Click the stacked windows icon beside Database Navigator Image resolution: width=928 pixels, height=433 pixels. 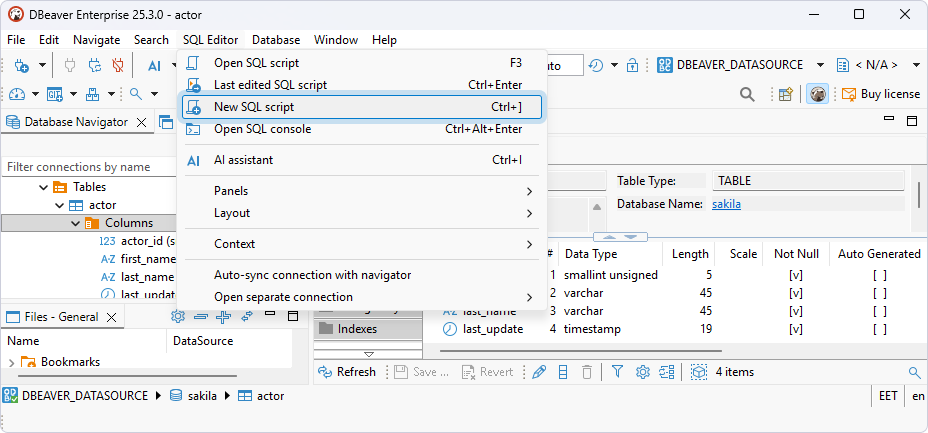tap(166, 122)
